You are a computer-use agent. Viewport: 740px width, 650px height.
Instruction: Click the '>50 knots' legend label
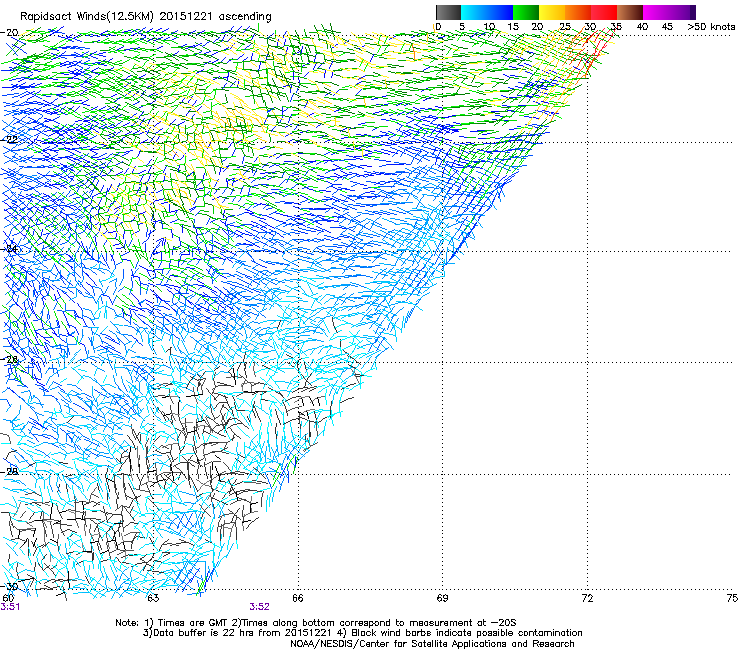(711, 27)
